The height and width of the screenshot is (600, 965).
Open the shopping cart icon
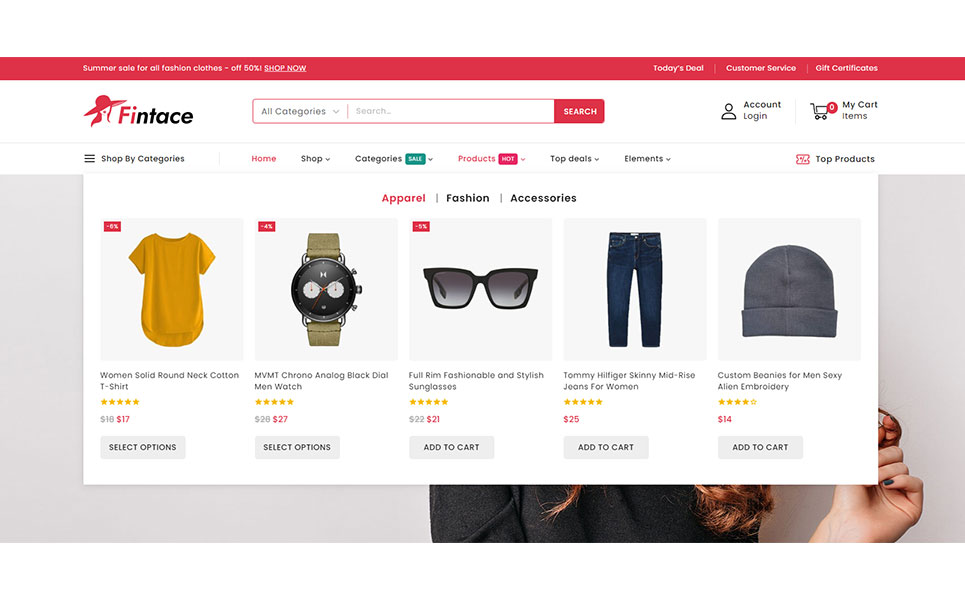(821, 111)
